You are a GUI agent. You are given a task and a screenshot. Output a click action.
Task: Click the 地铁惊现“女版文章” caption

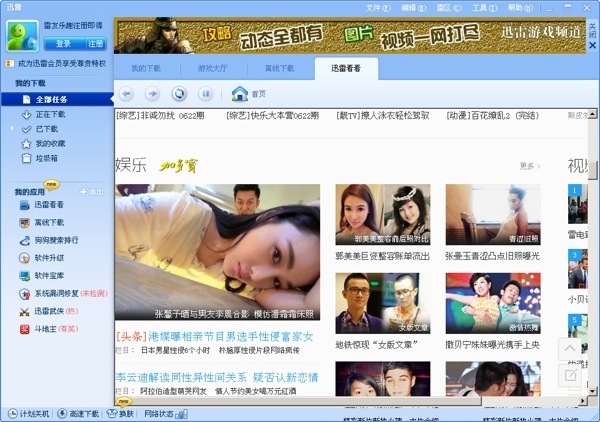pyautogui.click(x=376, y=345)
